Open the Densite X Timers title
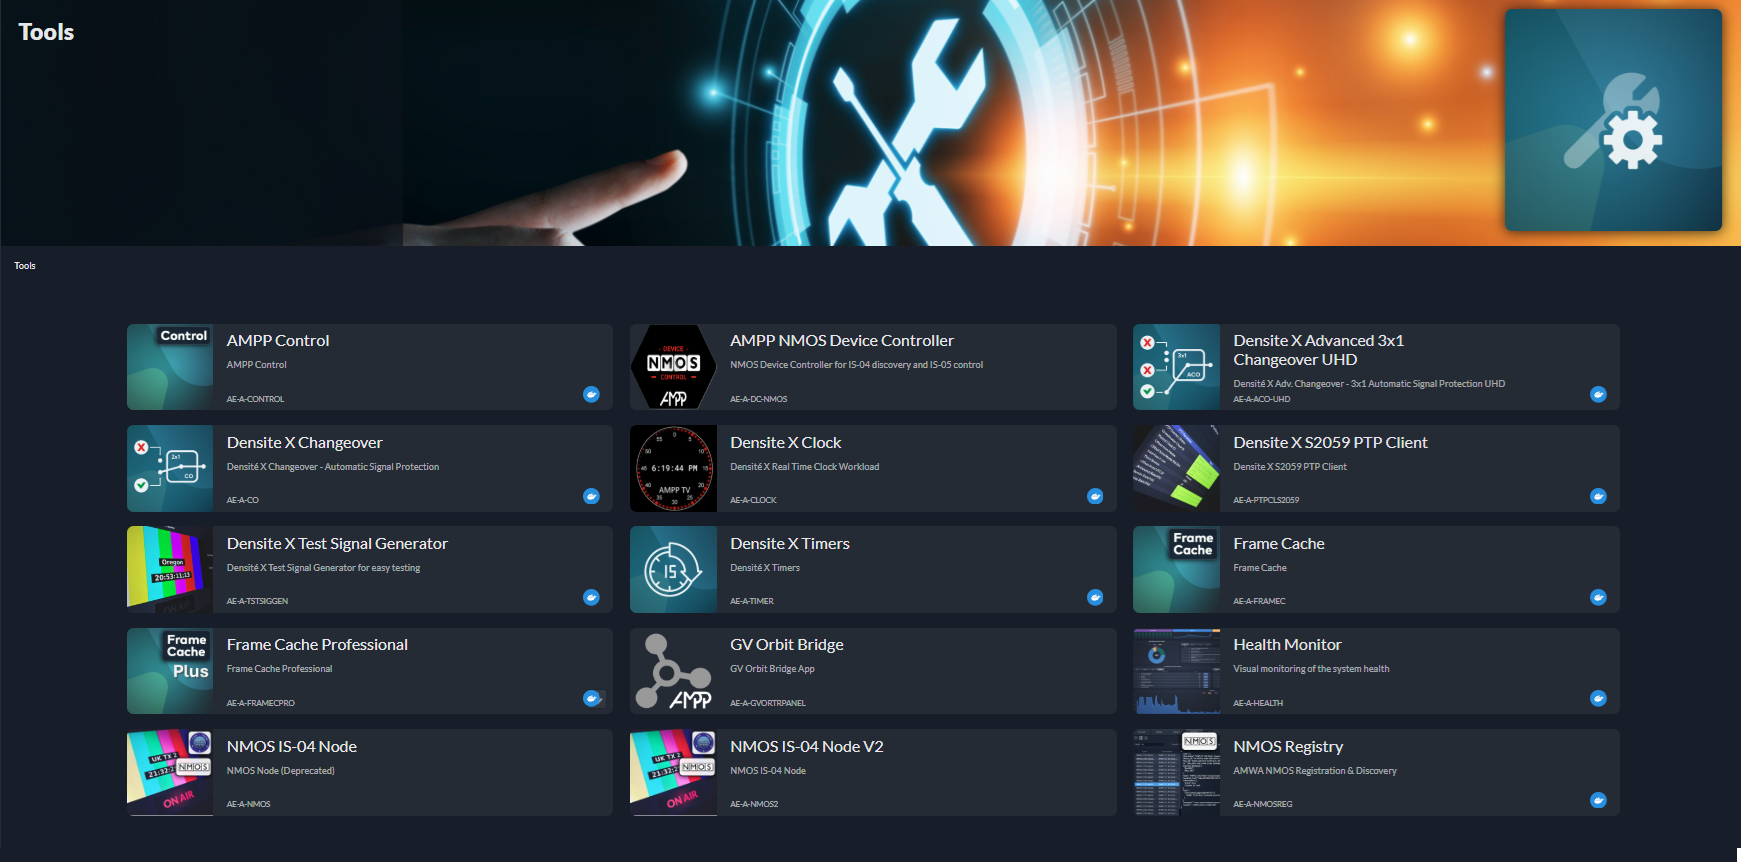The width and height of the screenshot is (1741, 862). tap(790, 544)
